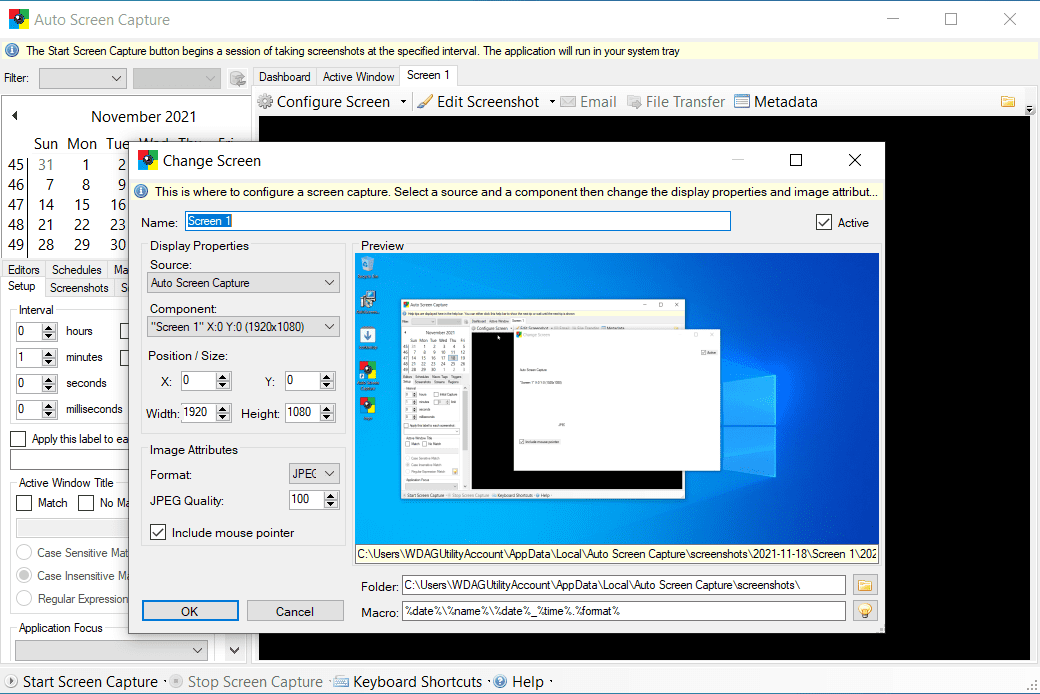The width and height of the screenshot is (1040, 694).
Task: Click the lightbulb macro help icon
Action: tap(865, 610)
